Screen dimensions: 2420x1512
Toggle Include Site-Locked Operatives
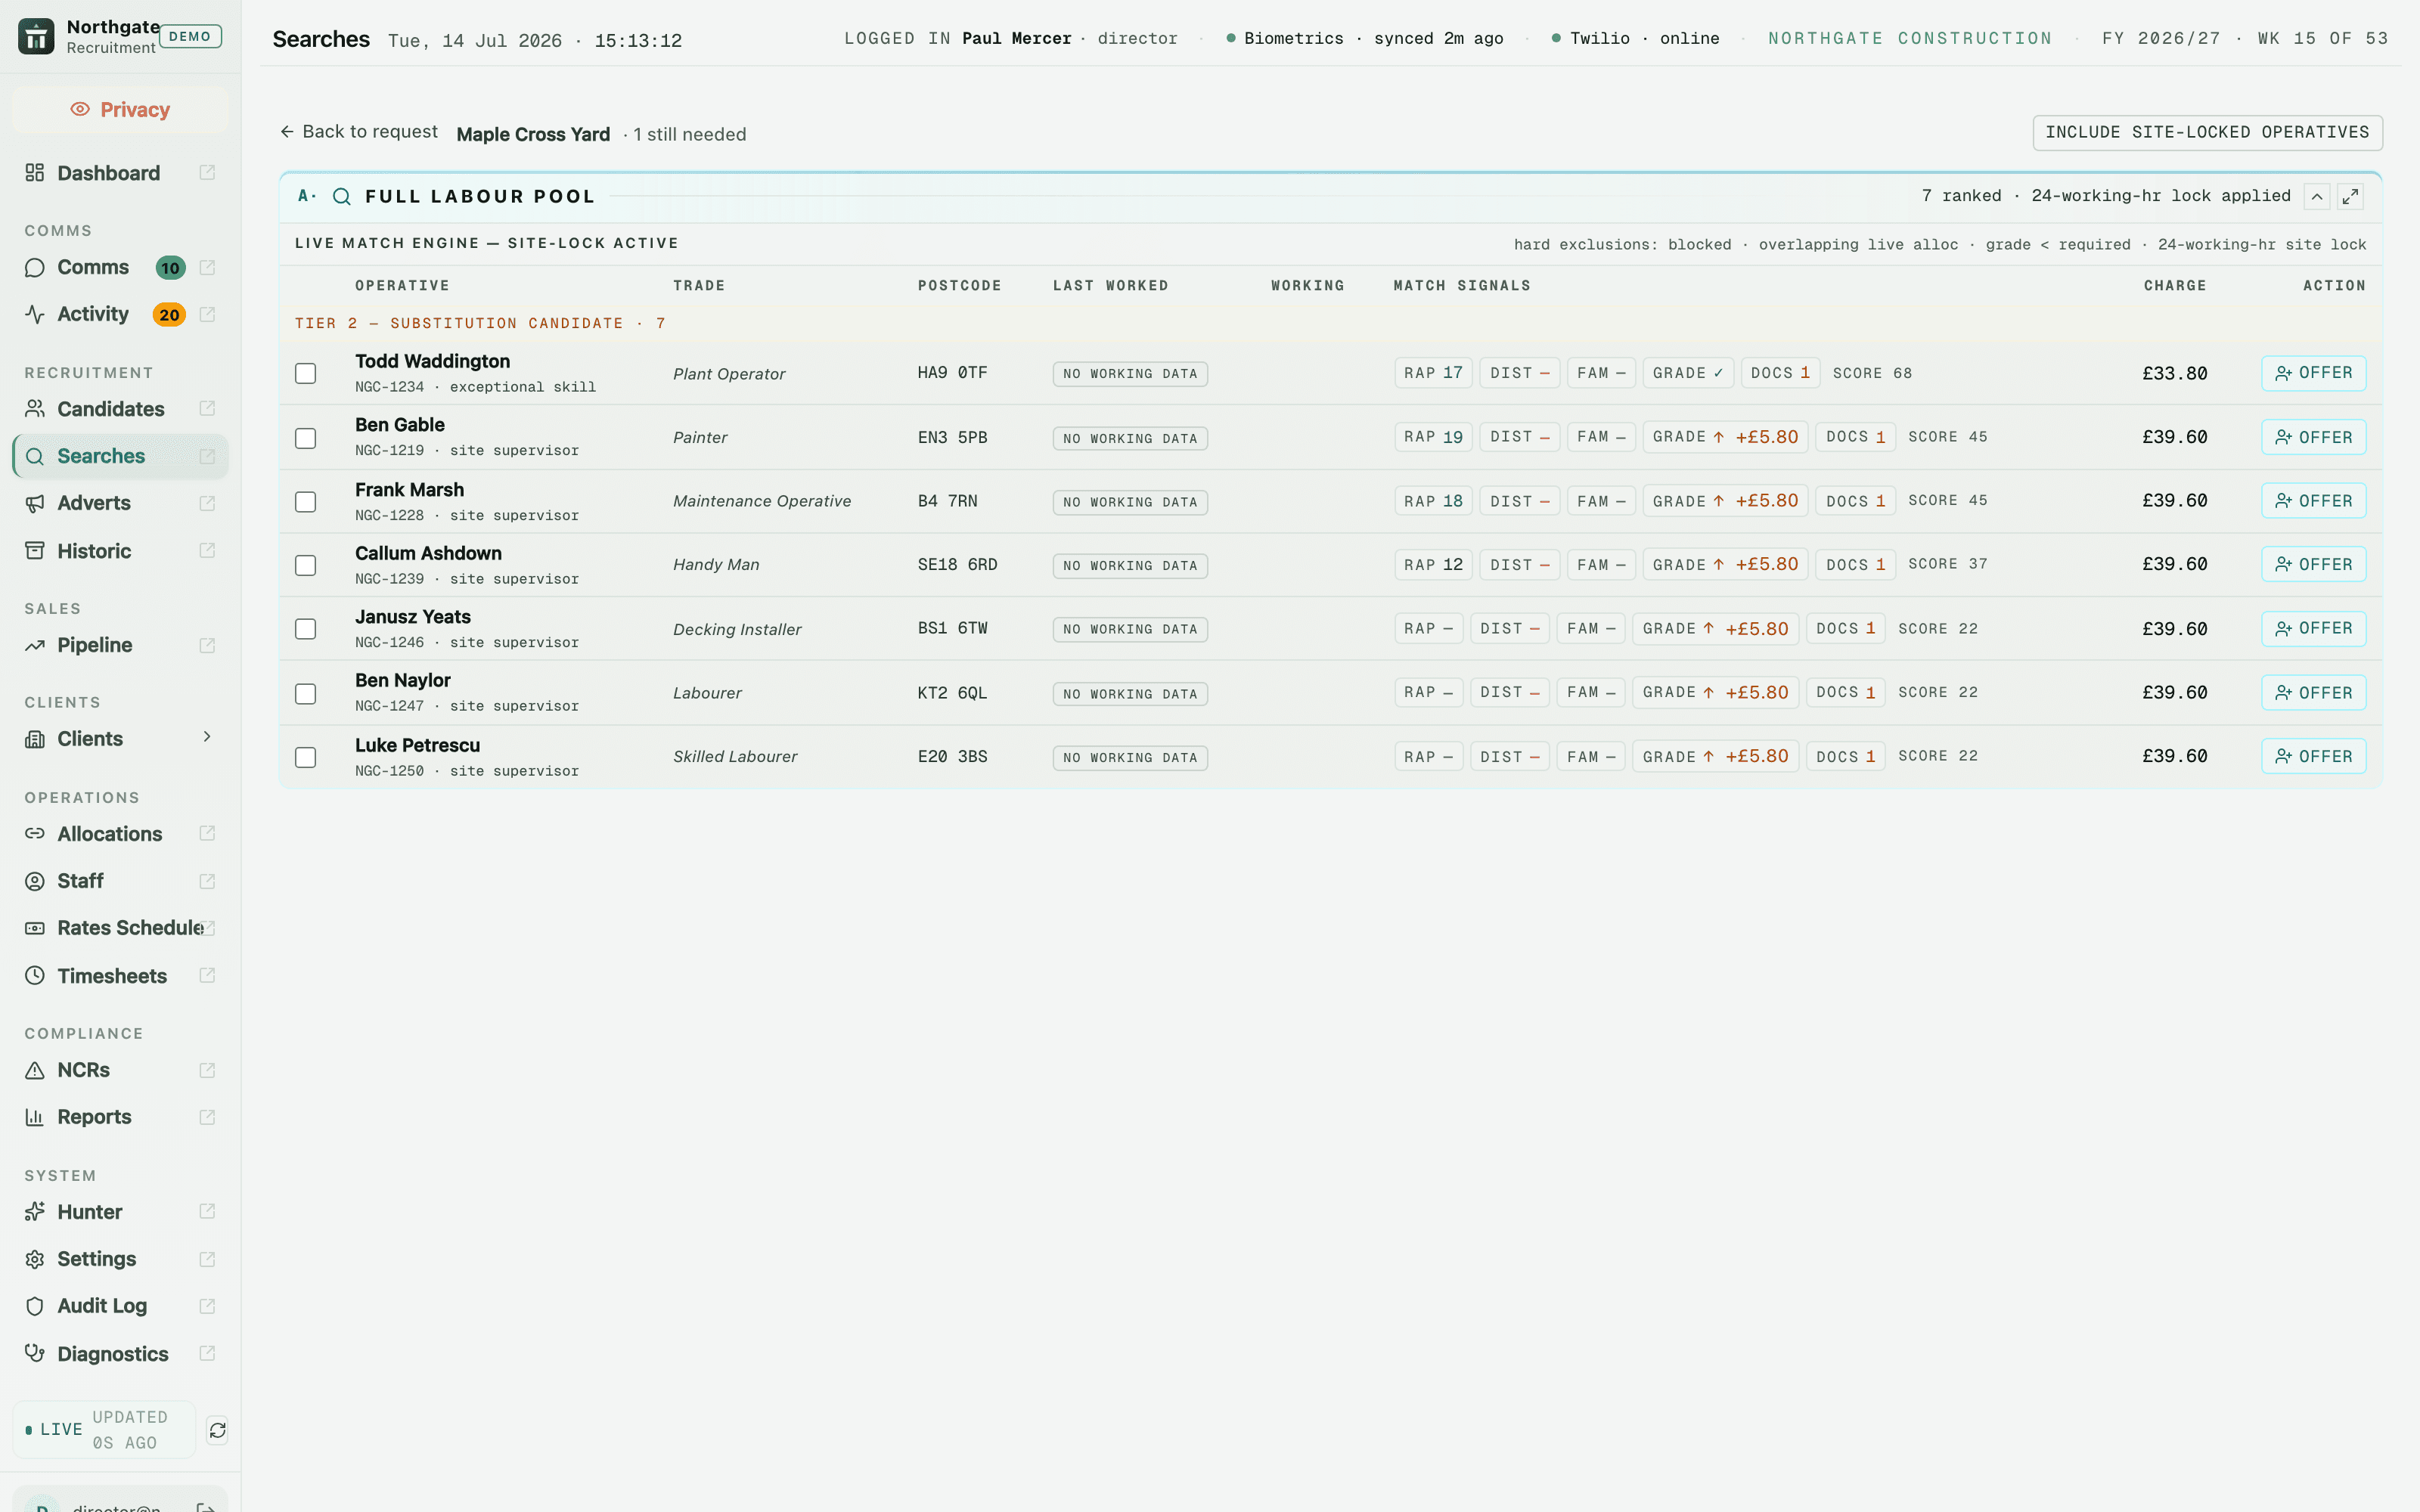click(2207, 132)
